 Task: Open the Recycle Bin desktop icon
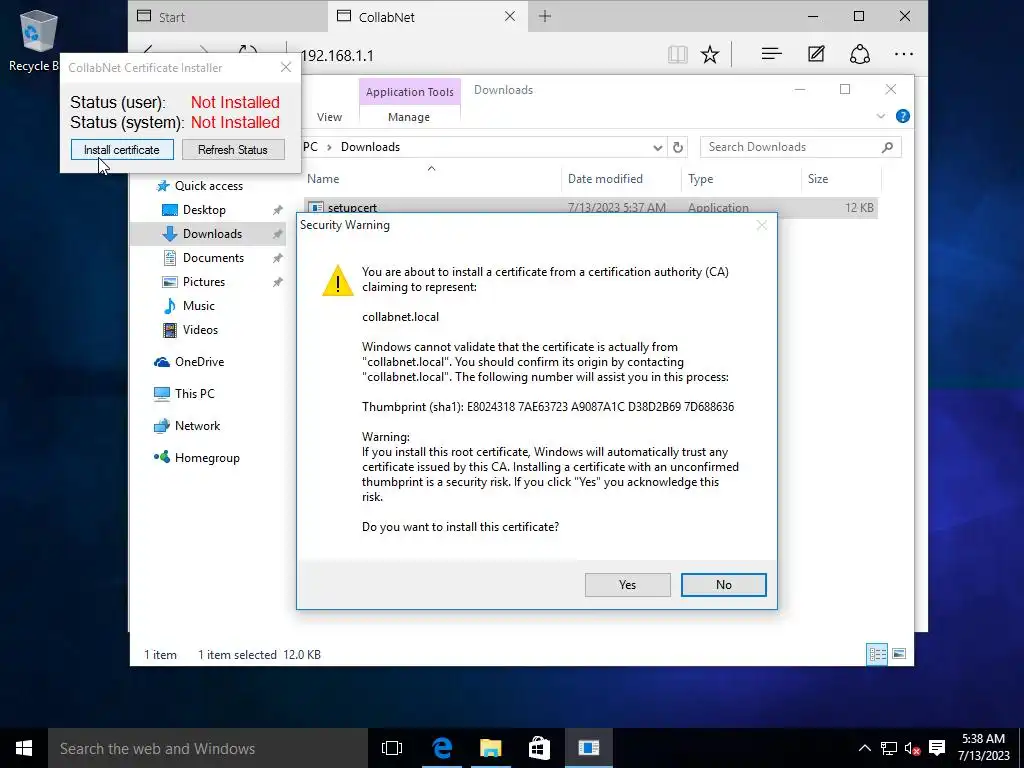[x=37, y=40]
